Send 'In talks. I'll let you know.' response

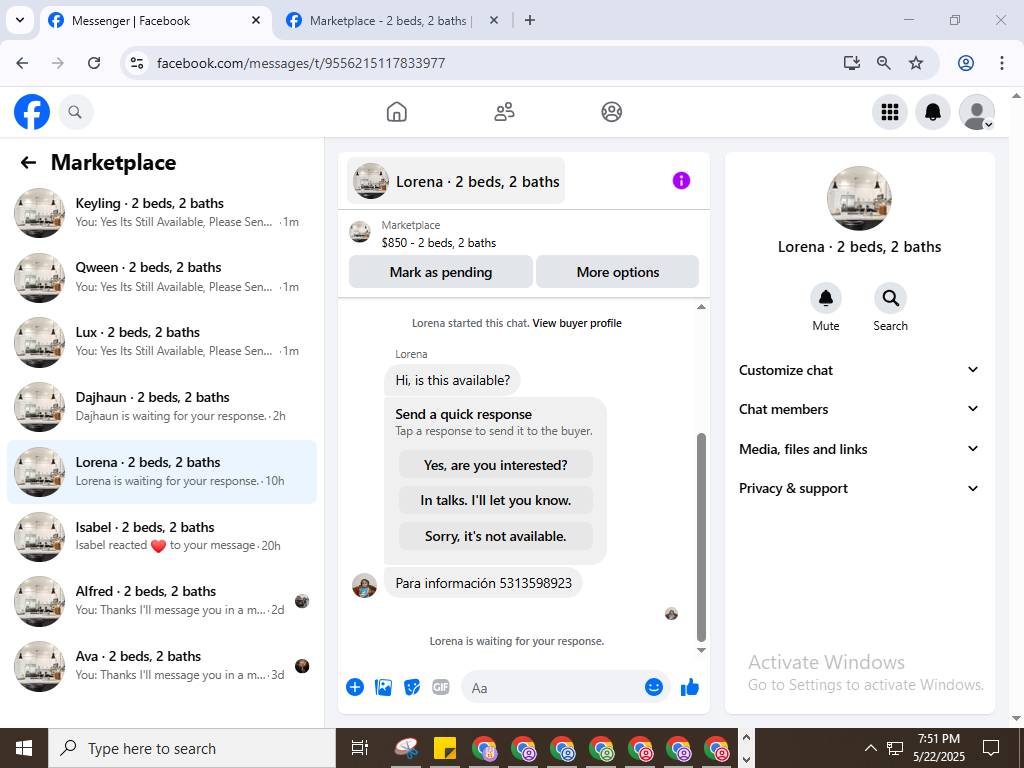click(496, 500)
